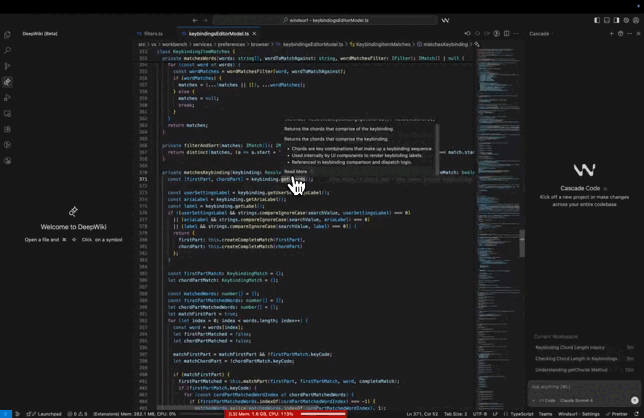Open the 'matchesKeybinding' breadcrumb segment
This screenshot has width=644, height=418.
[445, 44]
